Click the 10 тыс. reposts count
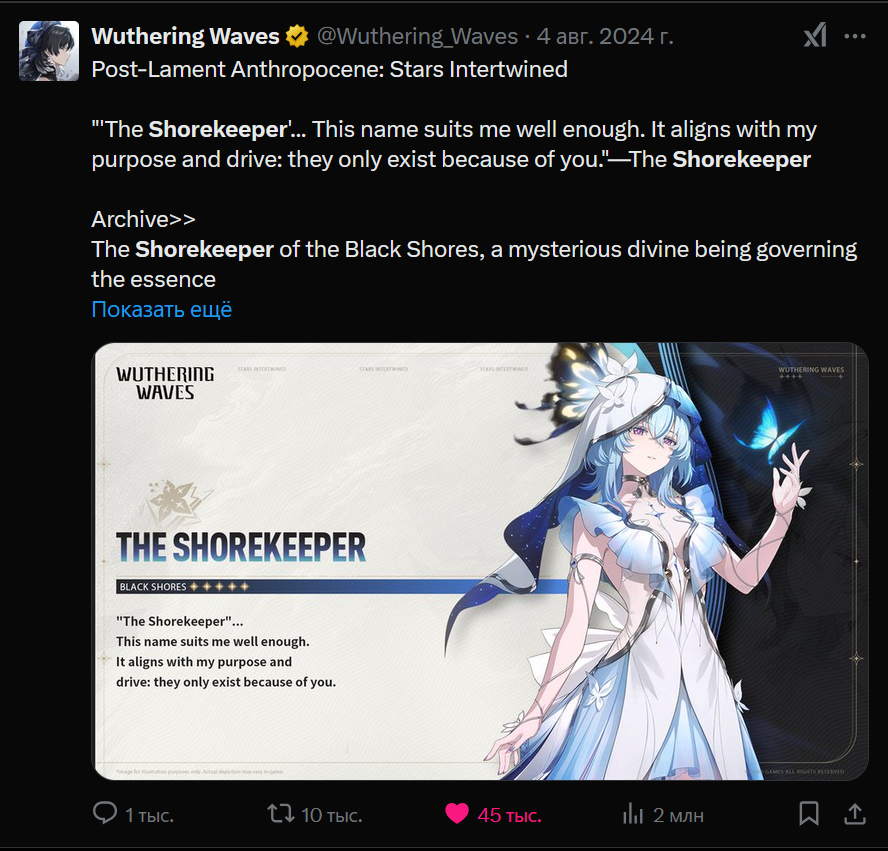888x851 pixels. click(x=332, y=815)
